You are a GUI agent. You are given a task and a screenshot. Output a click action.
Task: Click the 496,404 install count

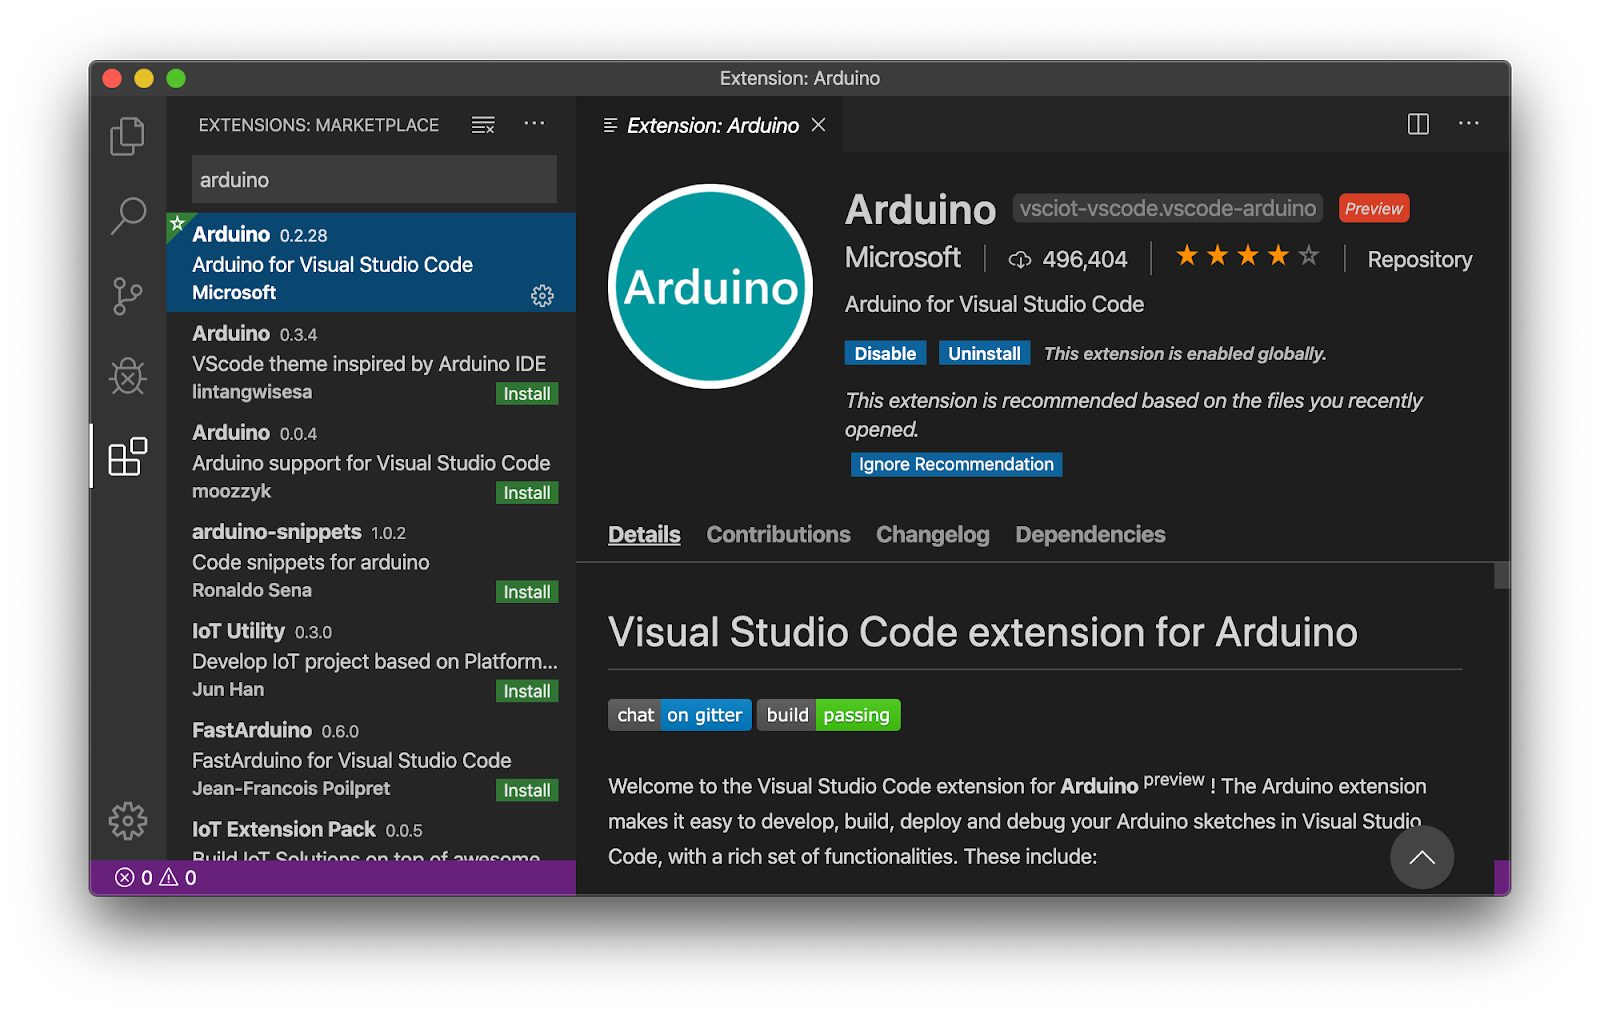(x=1084, y=260)
